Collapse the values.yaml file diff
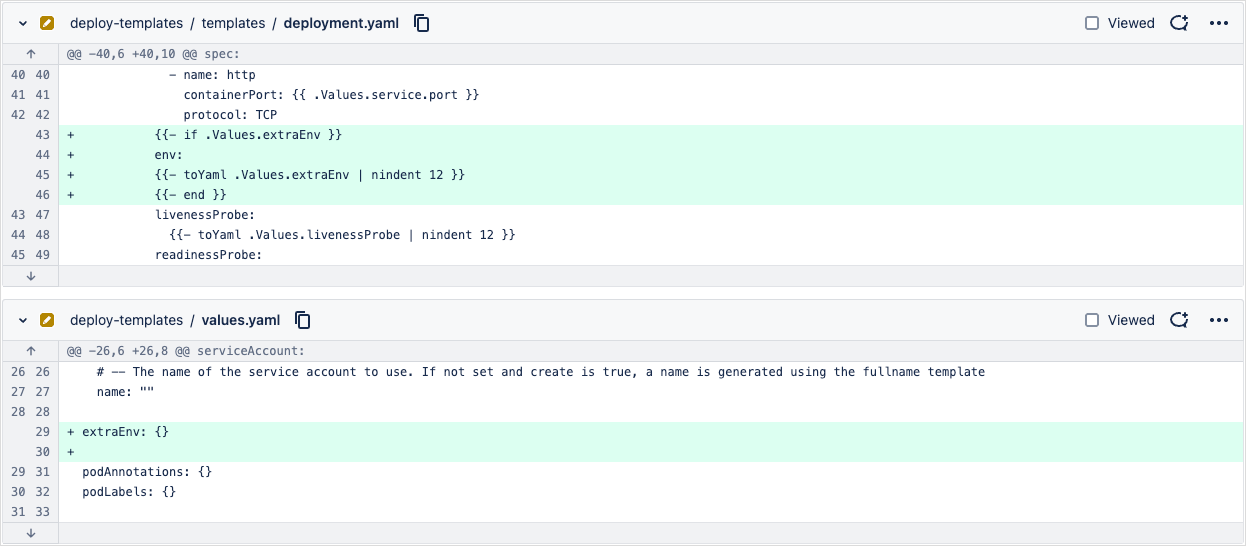 (x=22, y=320)
